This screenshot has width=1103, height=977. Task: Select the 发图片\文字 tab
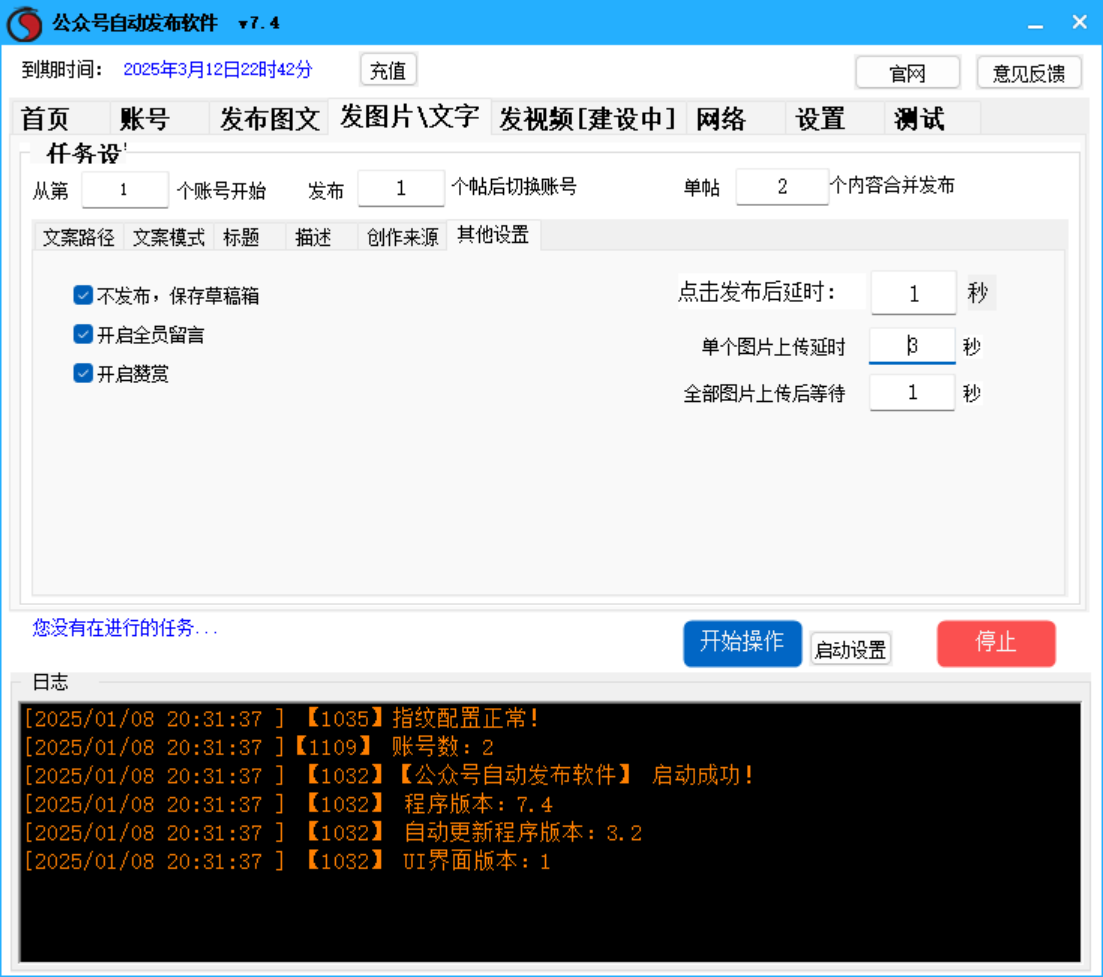click(x=410, y=117)
